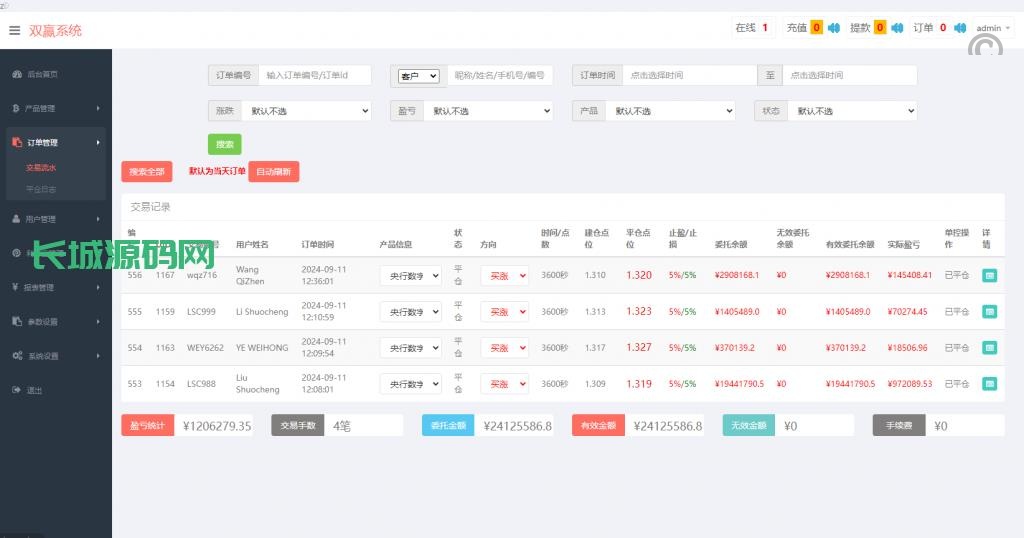Viewport: 1024px width, 538px height.
Task: Click the speaker icon next to 充值
Action: click(833, 28)
